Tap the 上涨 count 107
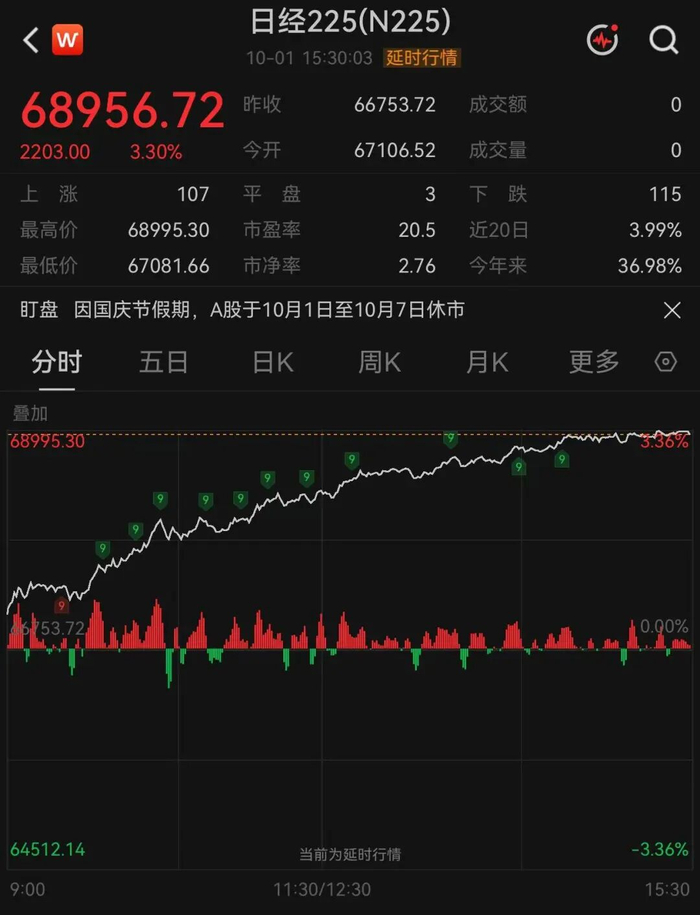The width and height of the screenshot is (700, 915). (193, 194)
